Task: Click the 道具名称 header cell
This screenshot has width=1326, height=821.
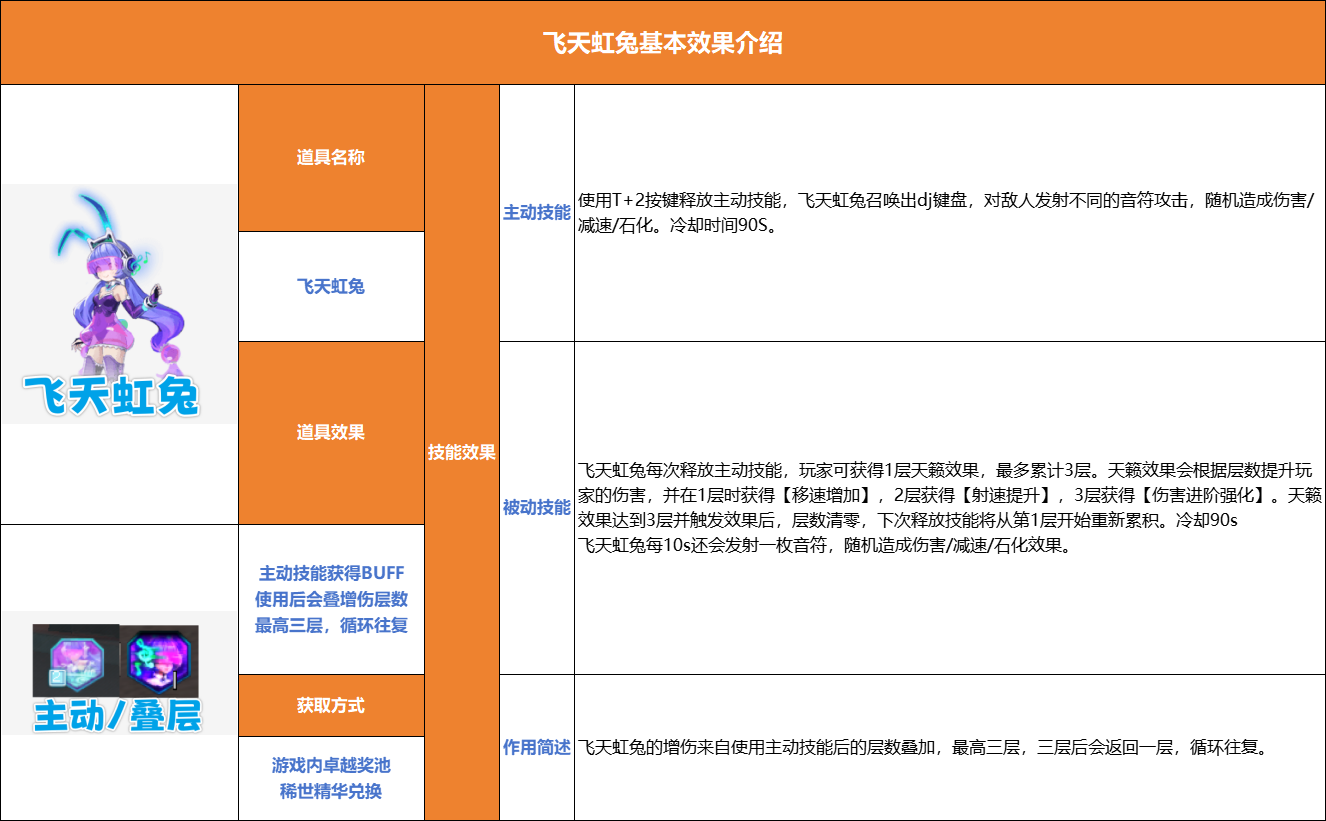Action: pyautogui.click(x=331, y=158)
